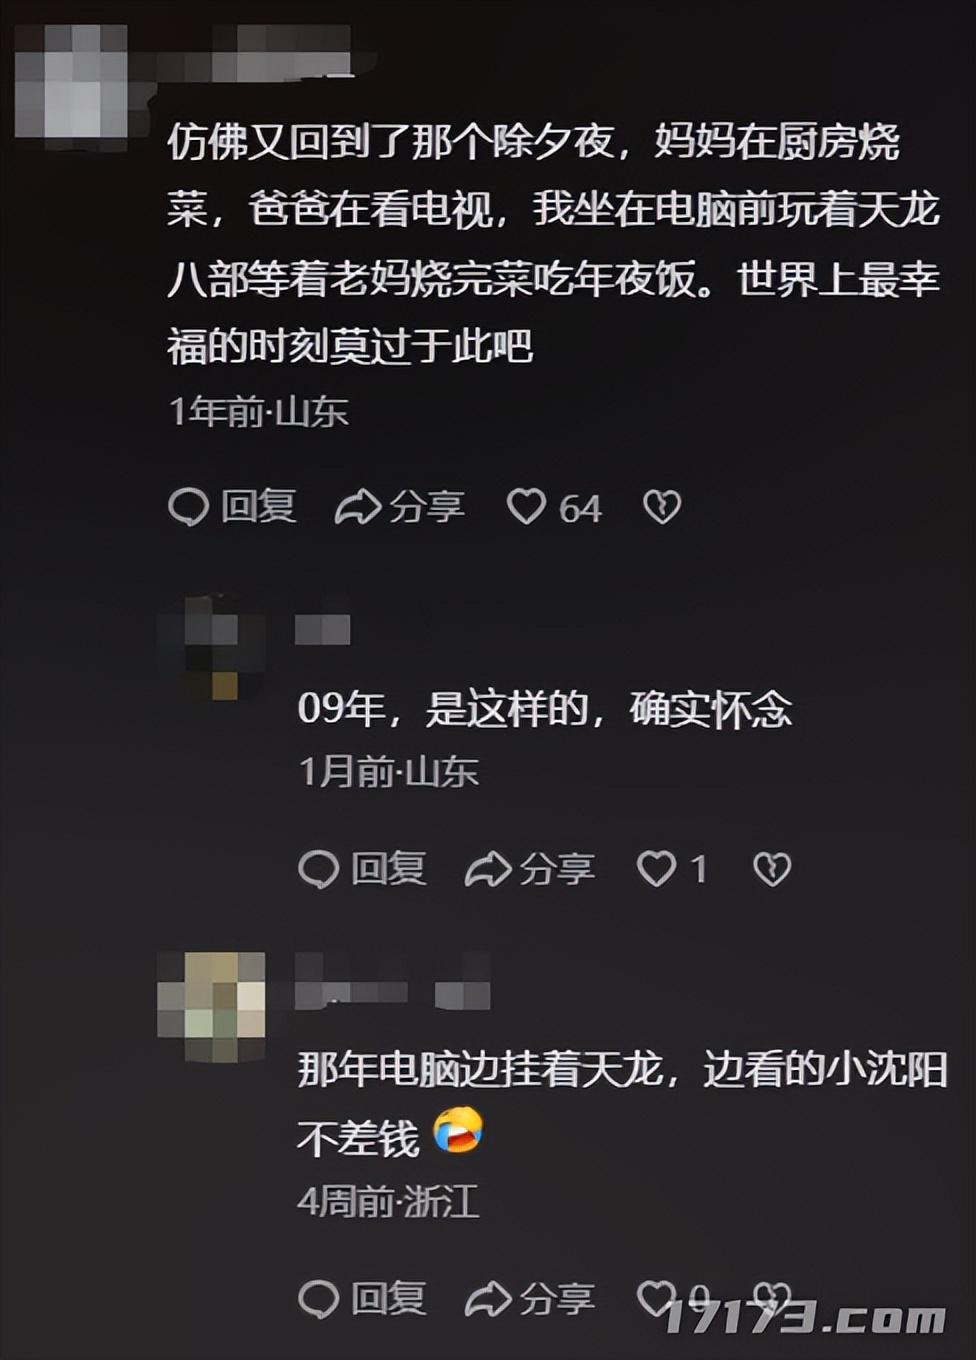Dislike the top Shandong comment

(x=662, y=507)
